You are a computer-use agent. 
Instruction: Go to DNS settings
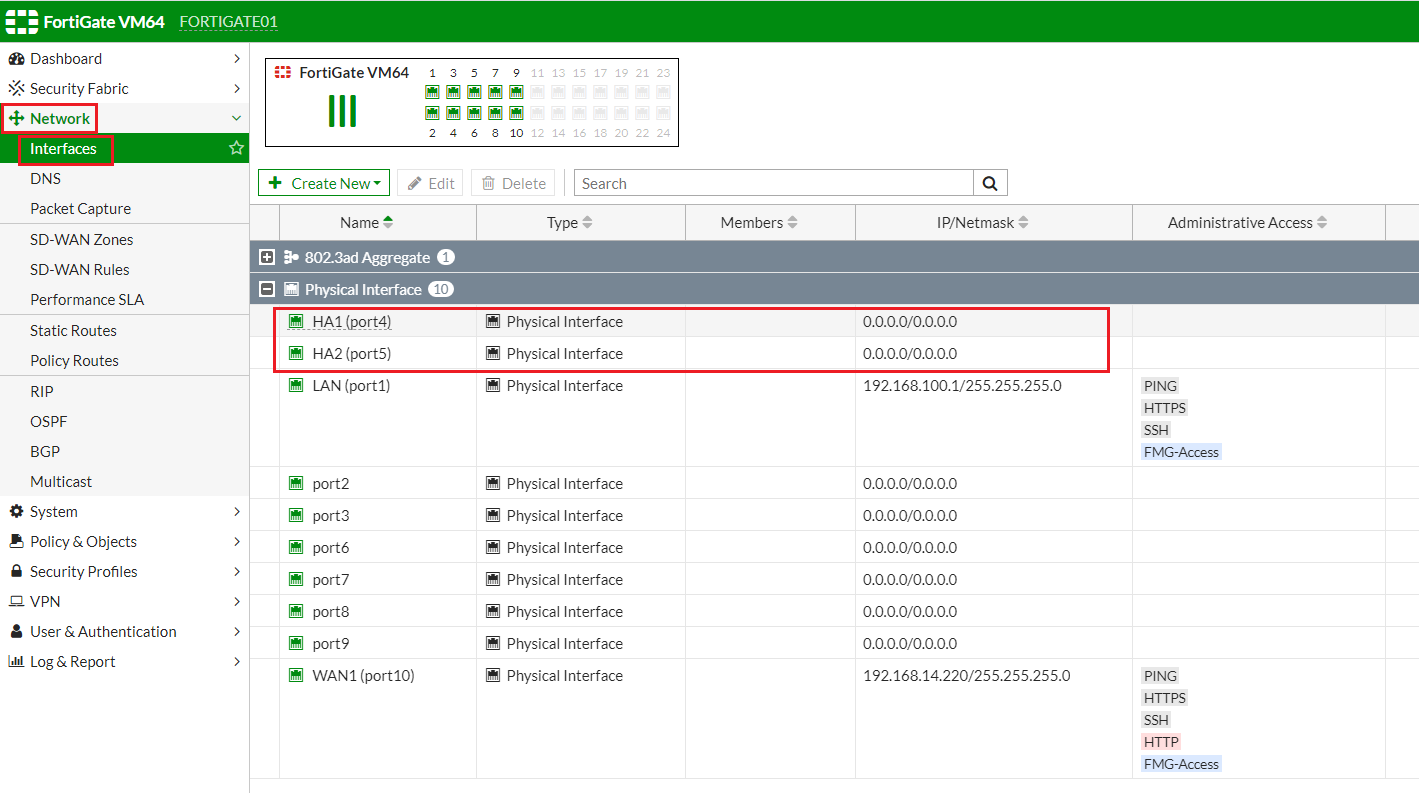45,178
